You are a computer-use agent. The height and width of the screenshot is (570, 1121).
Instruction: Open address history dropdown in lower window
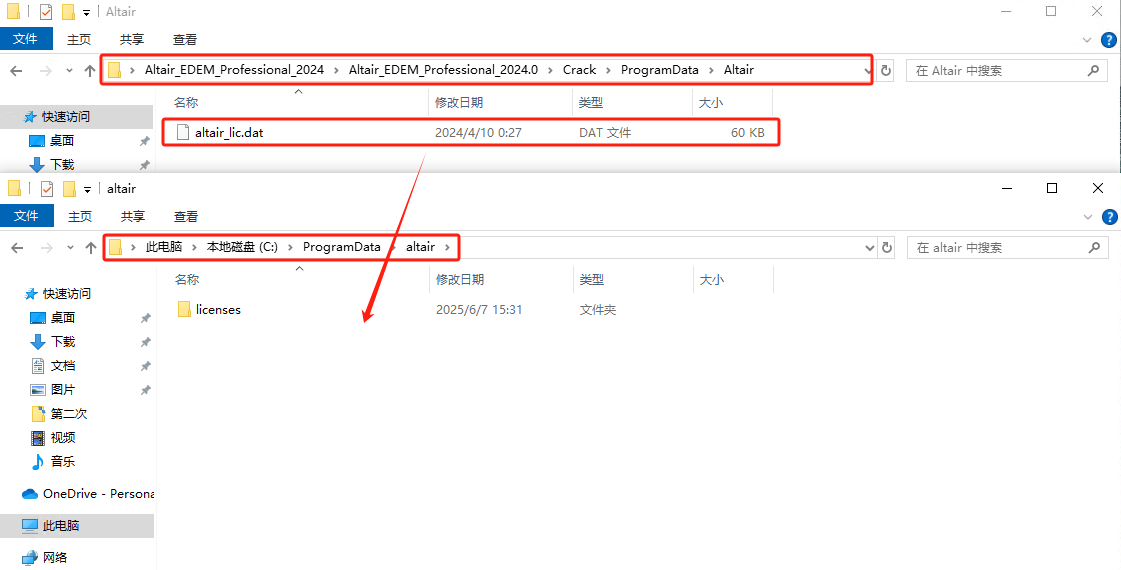coord(869,247)
